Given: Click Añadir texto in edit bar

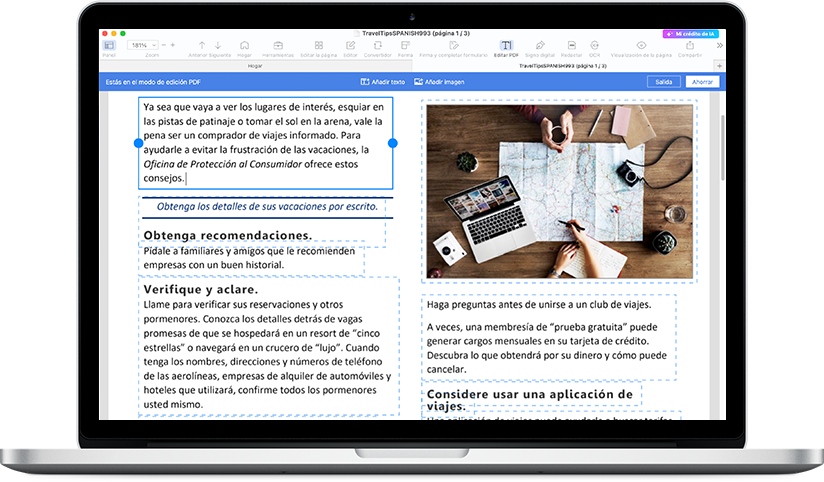Looking at the screenshot, I should coord(383,82).
